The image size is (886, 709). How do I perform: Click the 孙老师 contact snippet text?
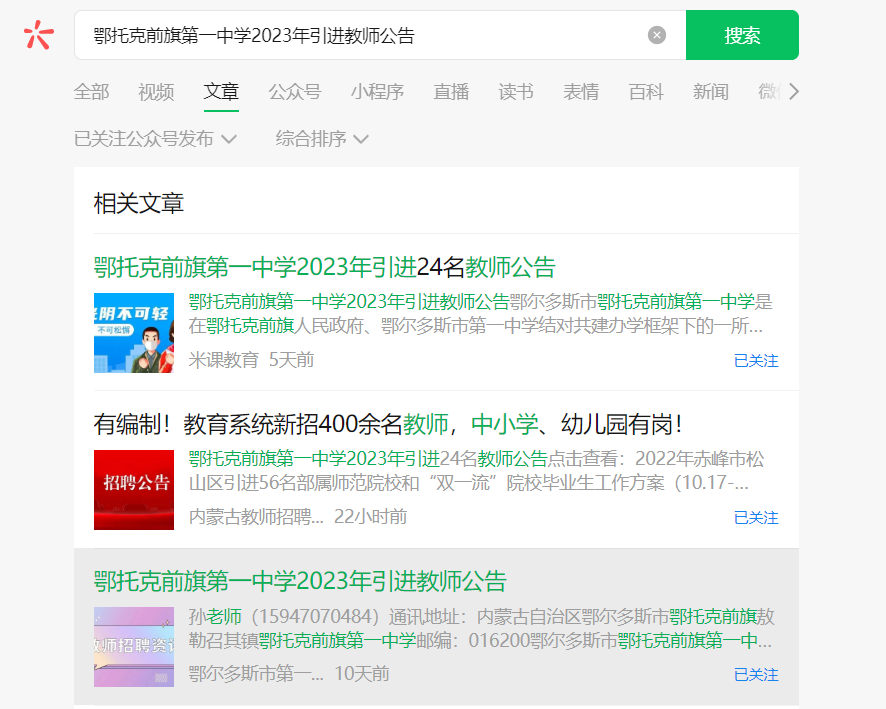[x=481, y=628]
